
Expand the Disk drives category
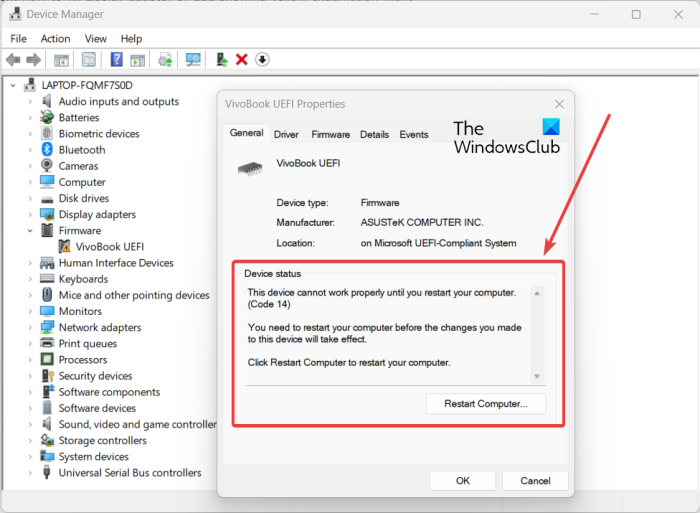pyautogui.click(x=30, y=198)
